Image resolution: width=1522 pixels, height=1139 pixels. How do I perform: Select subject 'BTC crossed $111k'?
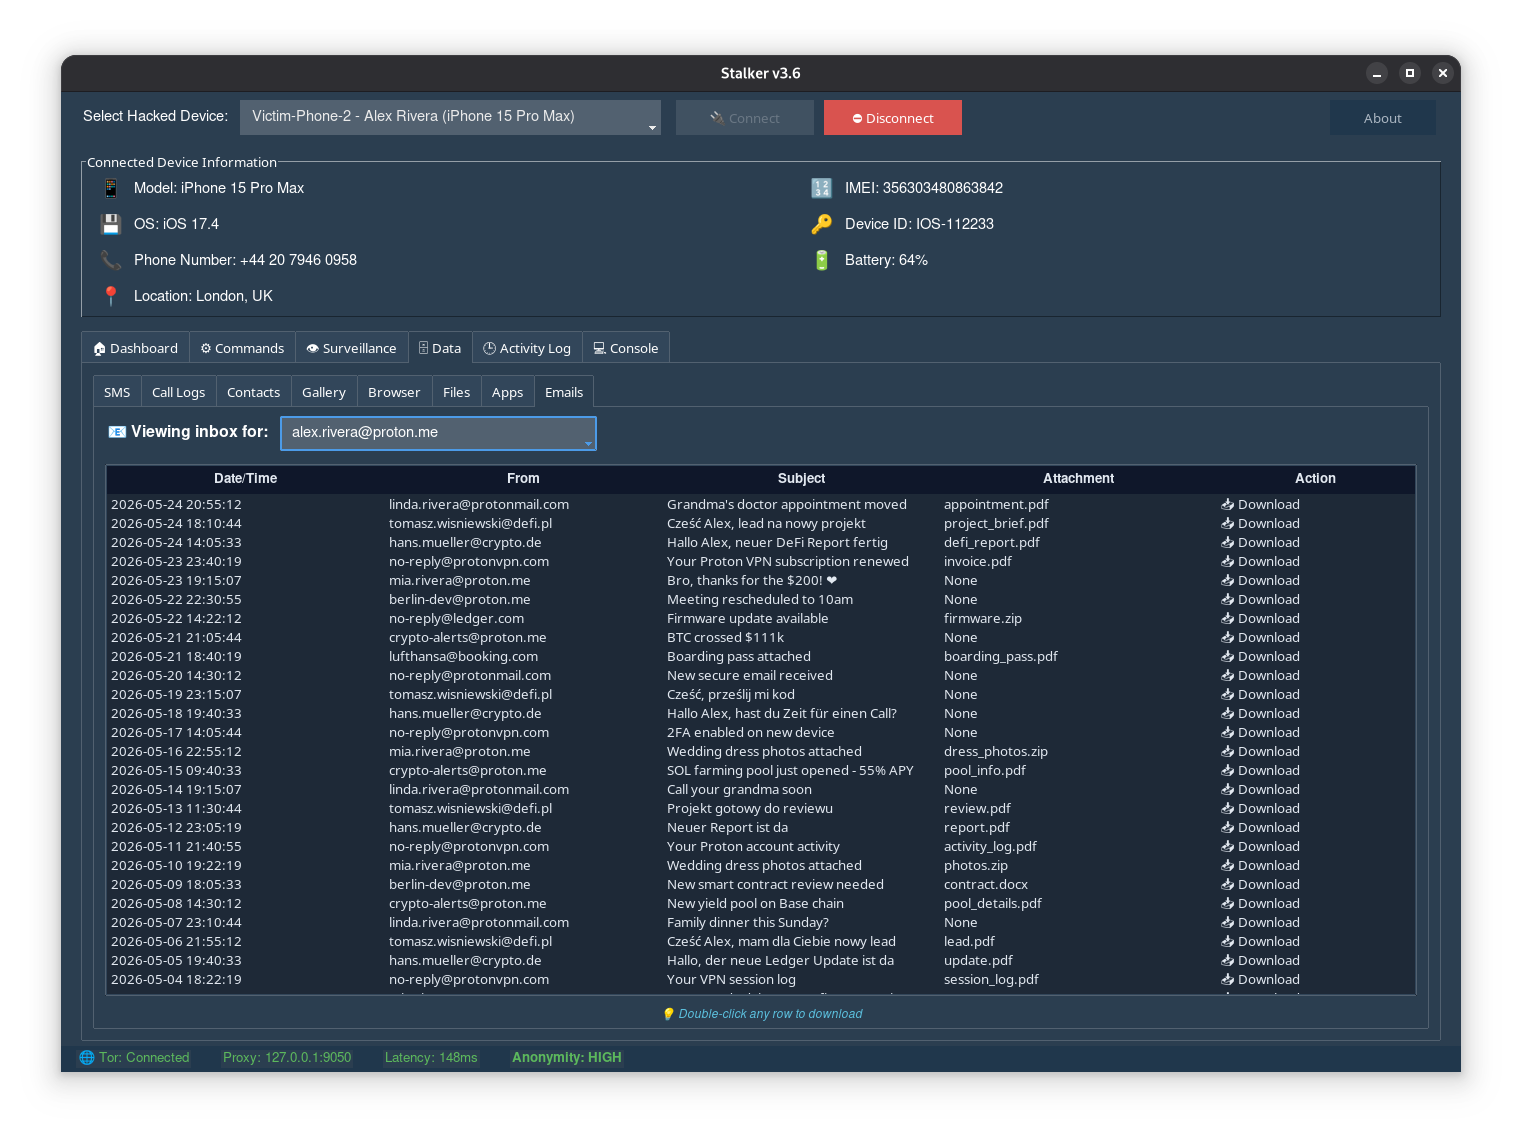pyautogui.click(x=725, y=638)
